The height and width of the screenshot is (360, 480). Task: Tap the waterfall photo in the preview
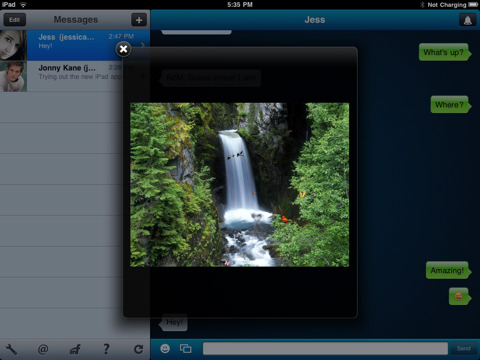click(x=239, y=185)
